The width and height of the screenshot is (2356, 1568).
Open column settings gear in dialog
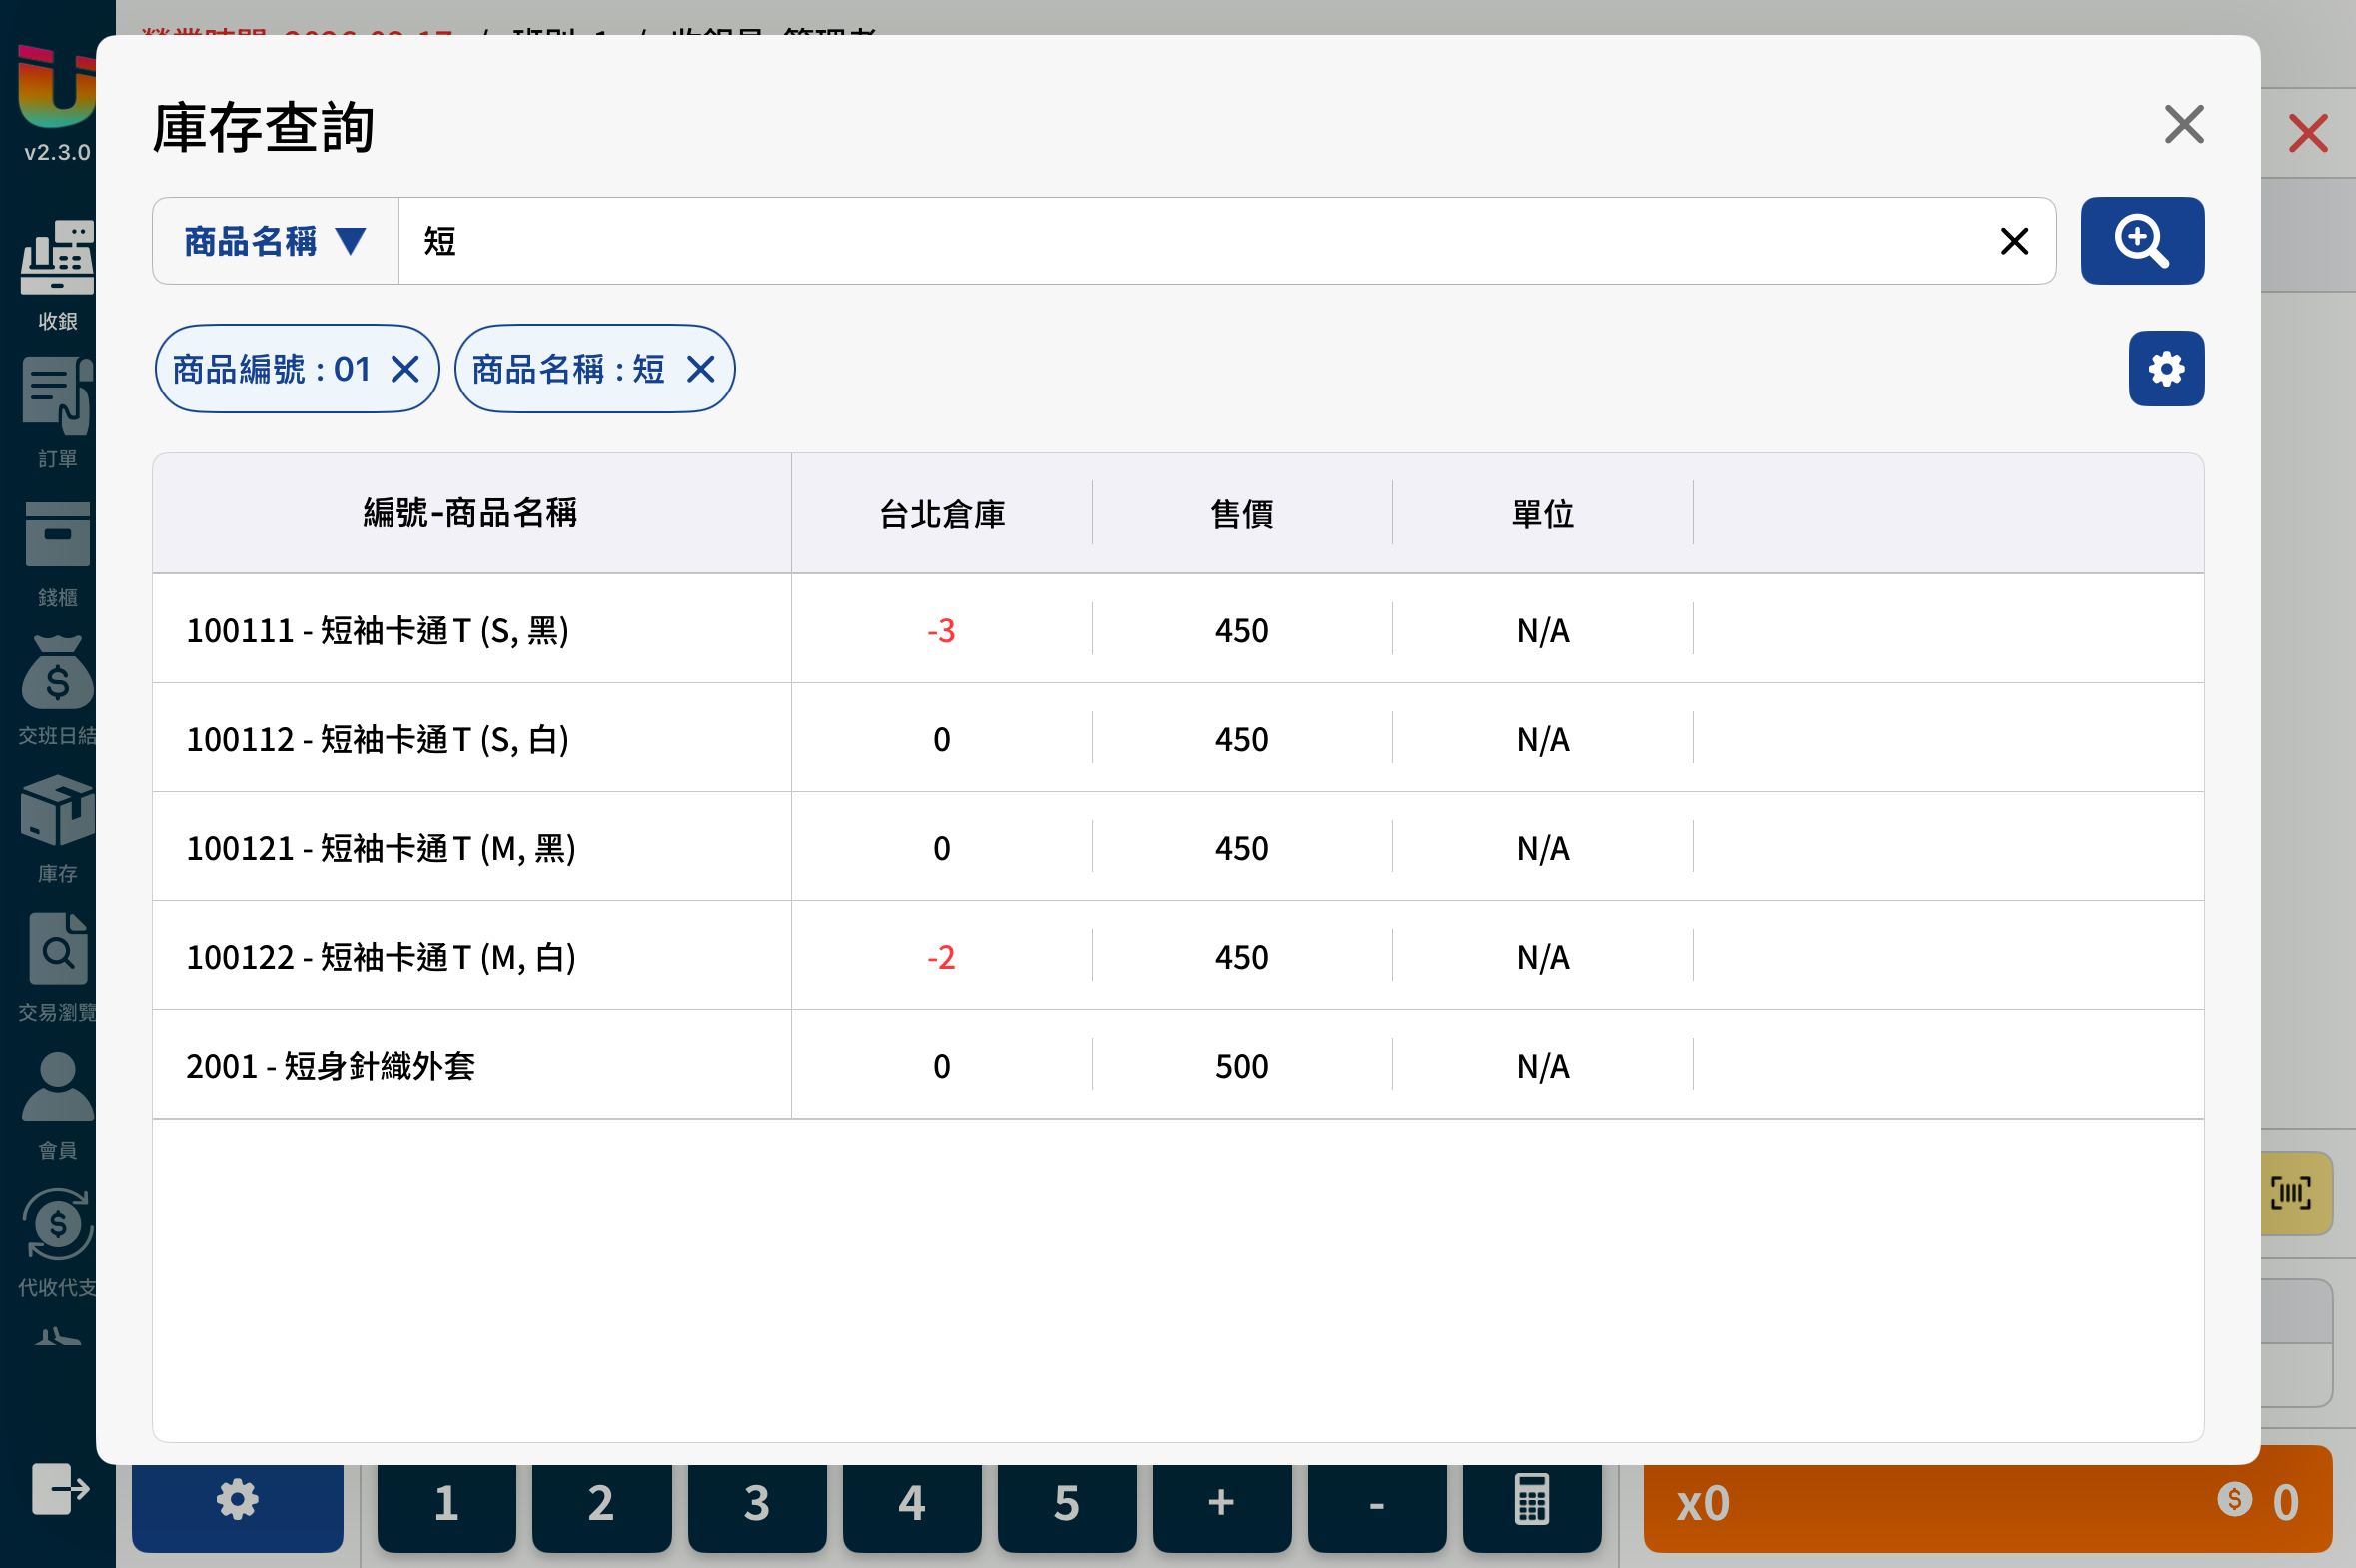pos(2166,369)
